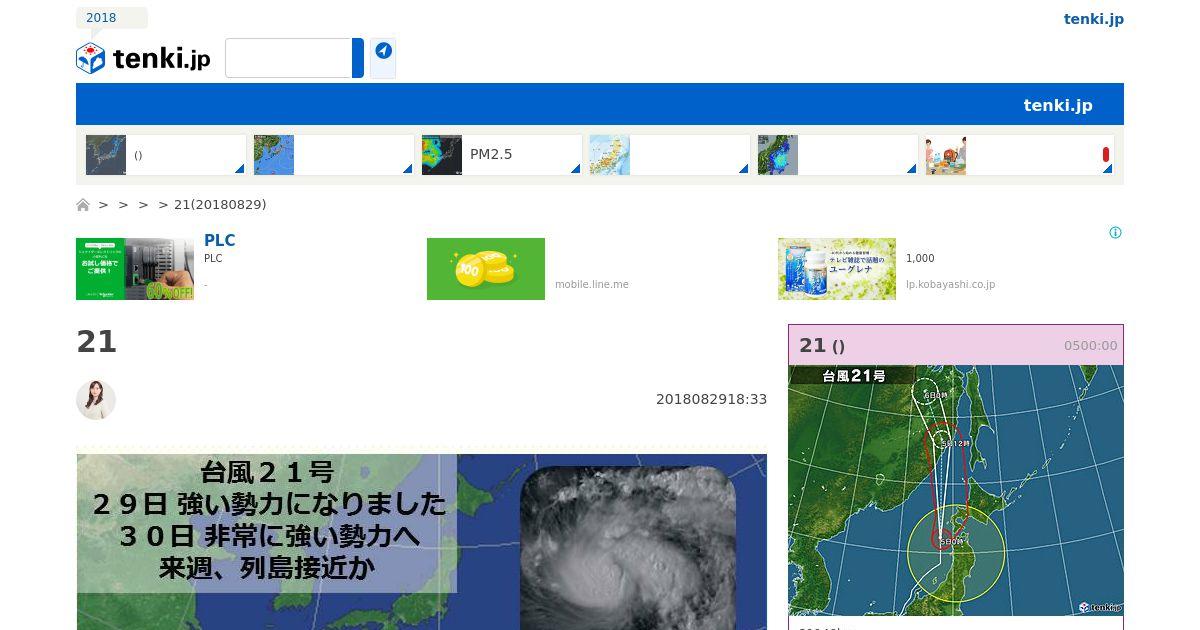Open the LINE gold coins ad image
Screen dimensions: 1200x630
pos(486,269)
